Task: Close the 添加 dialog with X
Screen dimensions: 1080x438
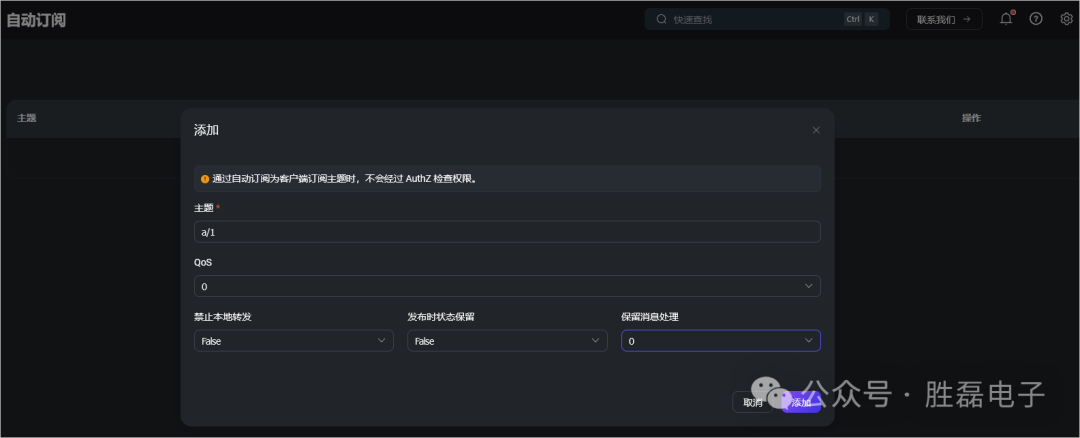Action: (x=816, y=130)
